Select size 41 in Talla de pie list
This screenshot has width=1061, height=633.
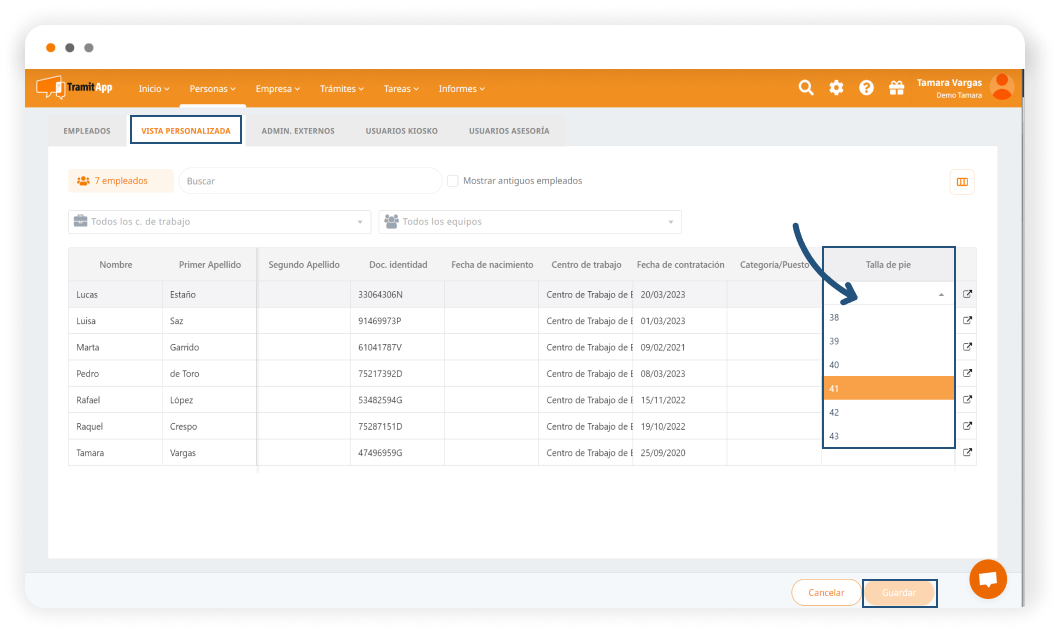click(x=888, y=388)
